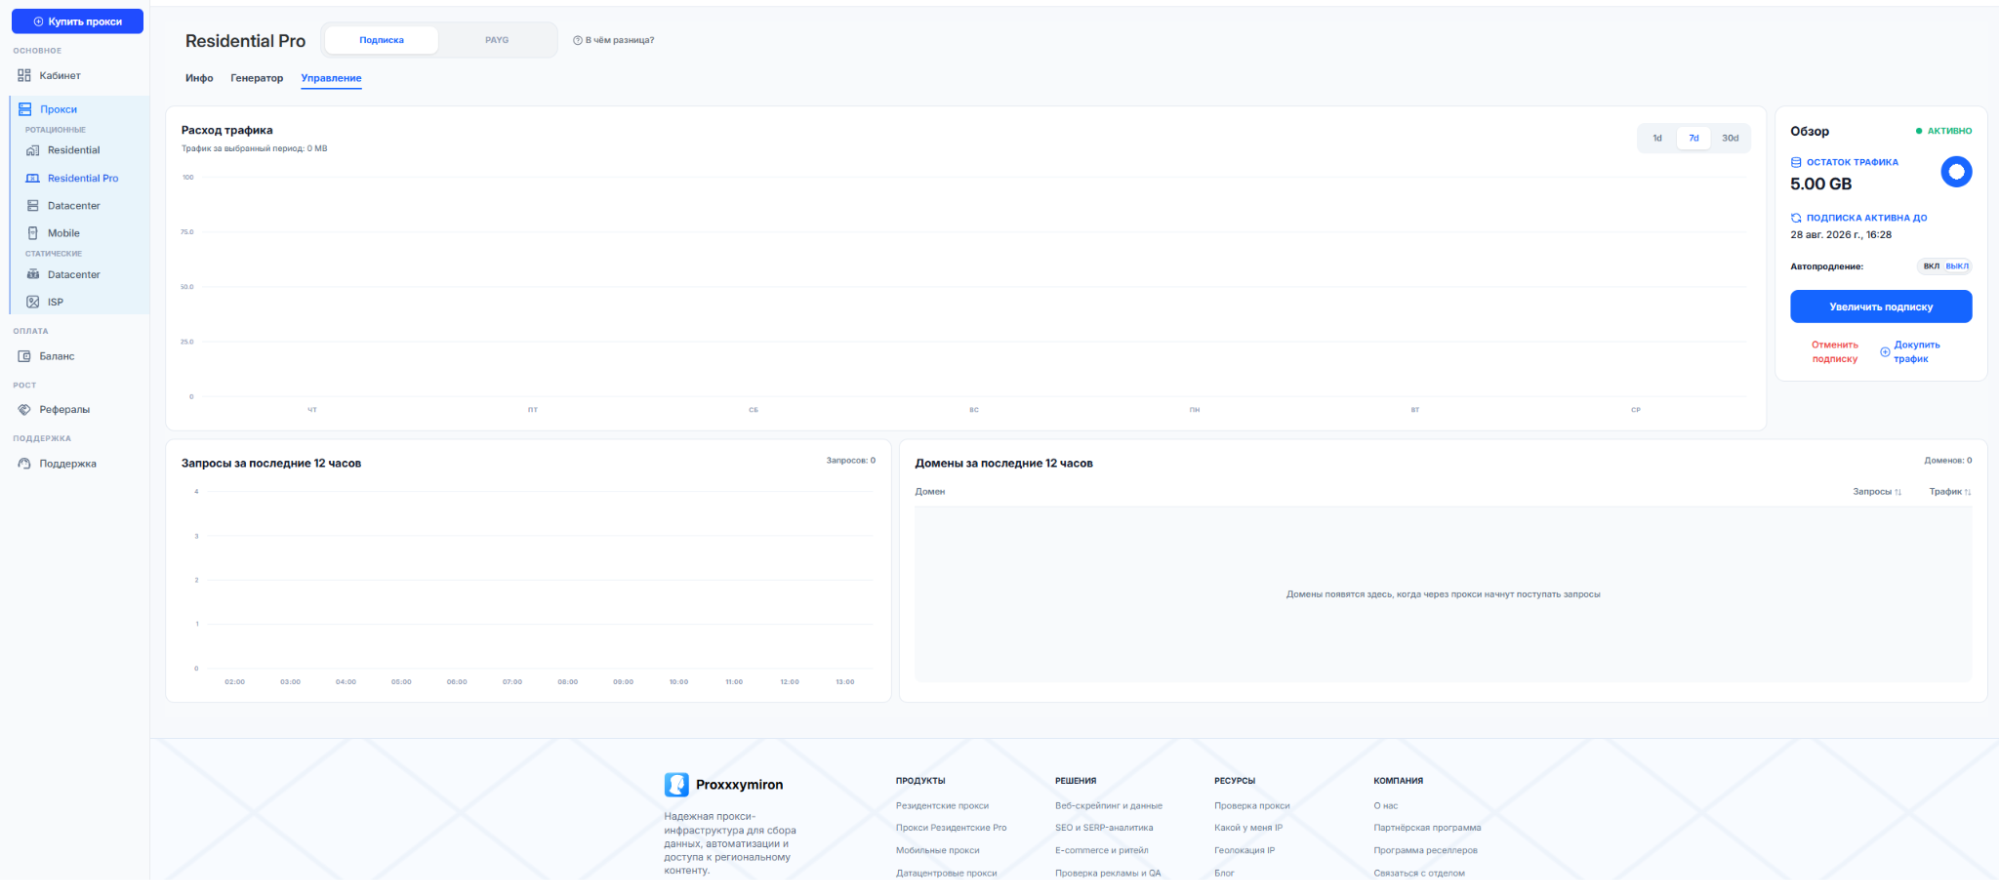
Task: Turn auto-renewal ВКЛ on
Action: (1931, 266)
